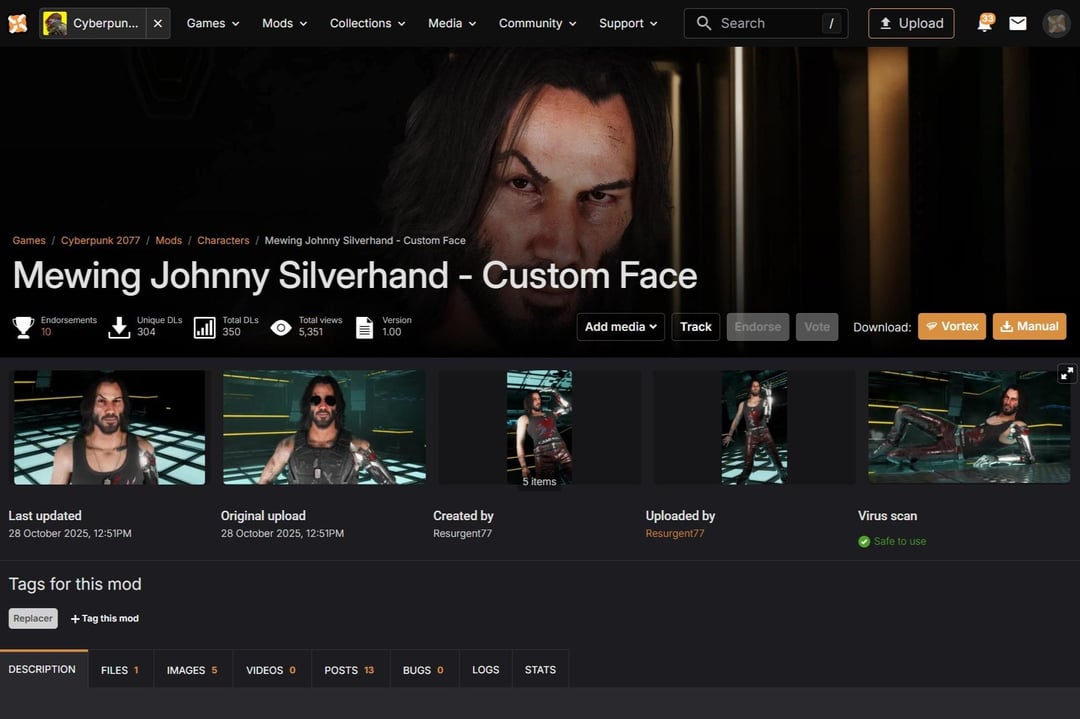
Task: Open the Games dropdown menu
Action: pyautogui.click(x=213, y=23)
